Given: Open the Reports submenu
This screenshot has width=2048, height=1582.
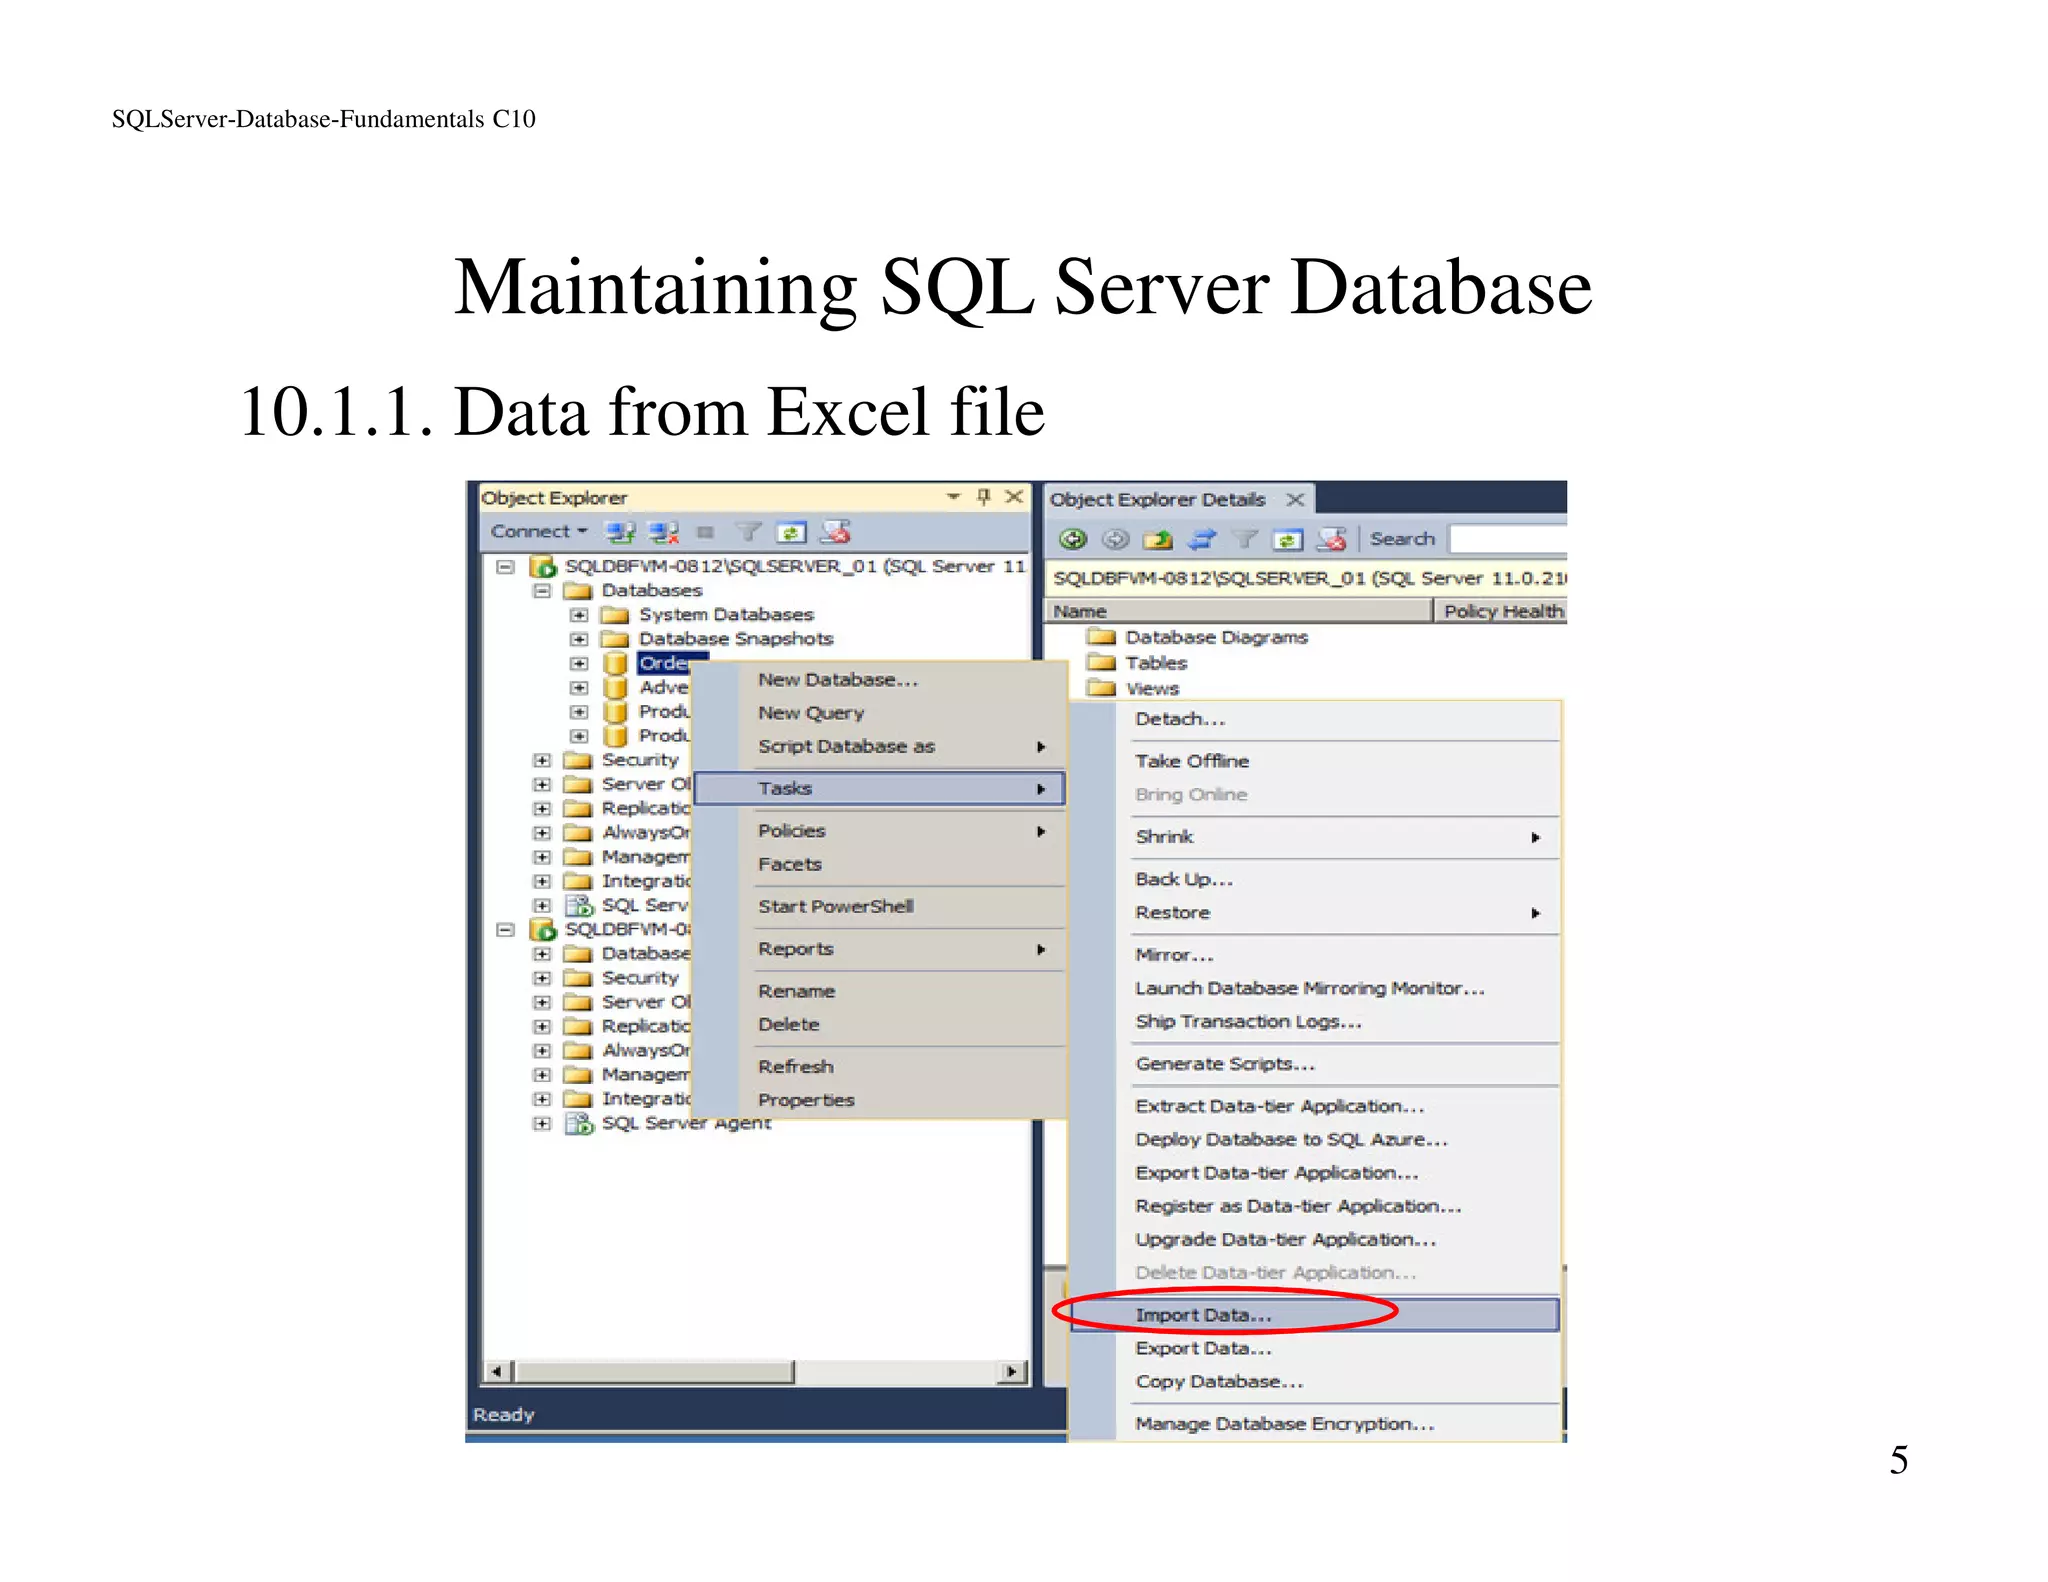Looking at the screenshot, I should point(880,949).
